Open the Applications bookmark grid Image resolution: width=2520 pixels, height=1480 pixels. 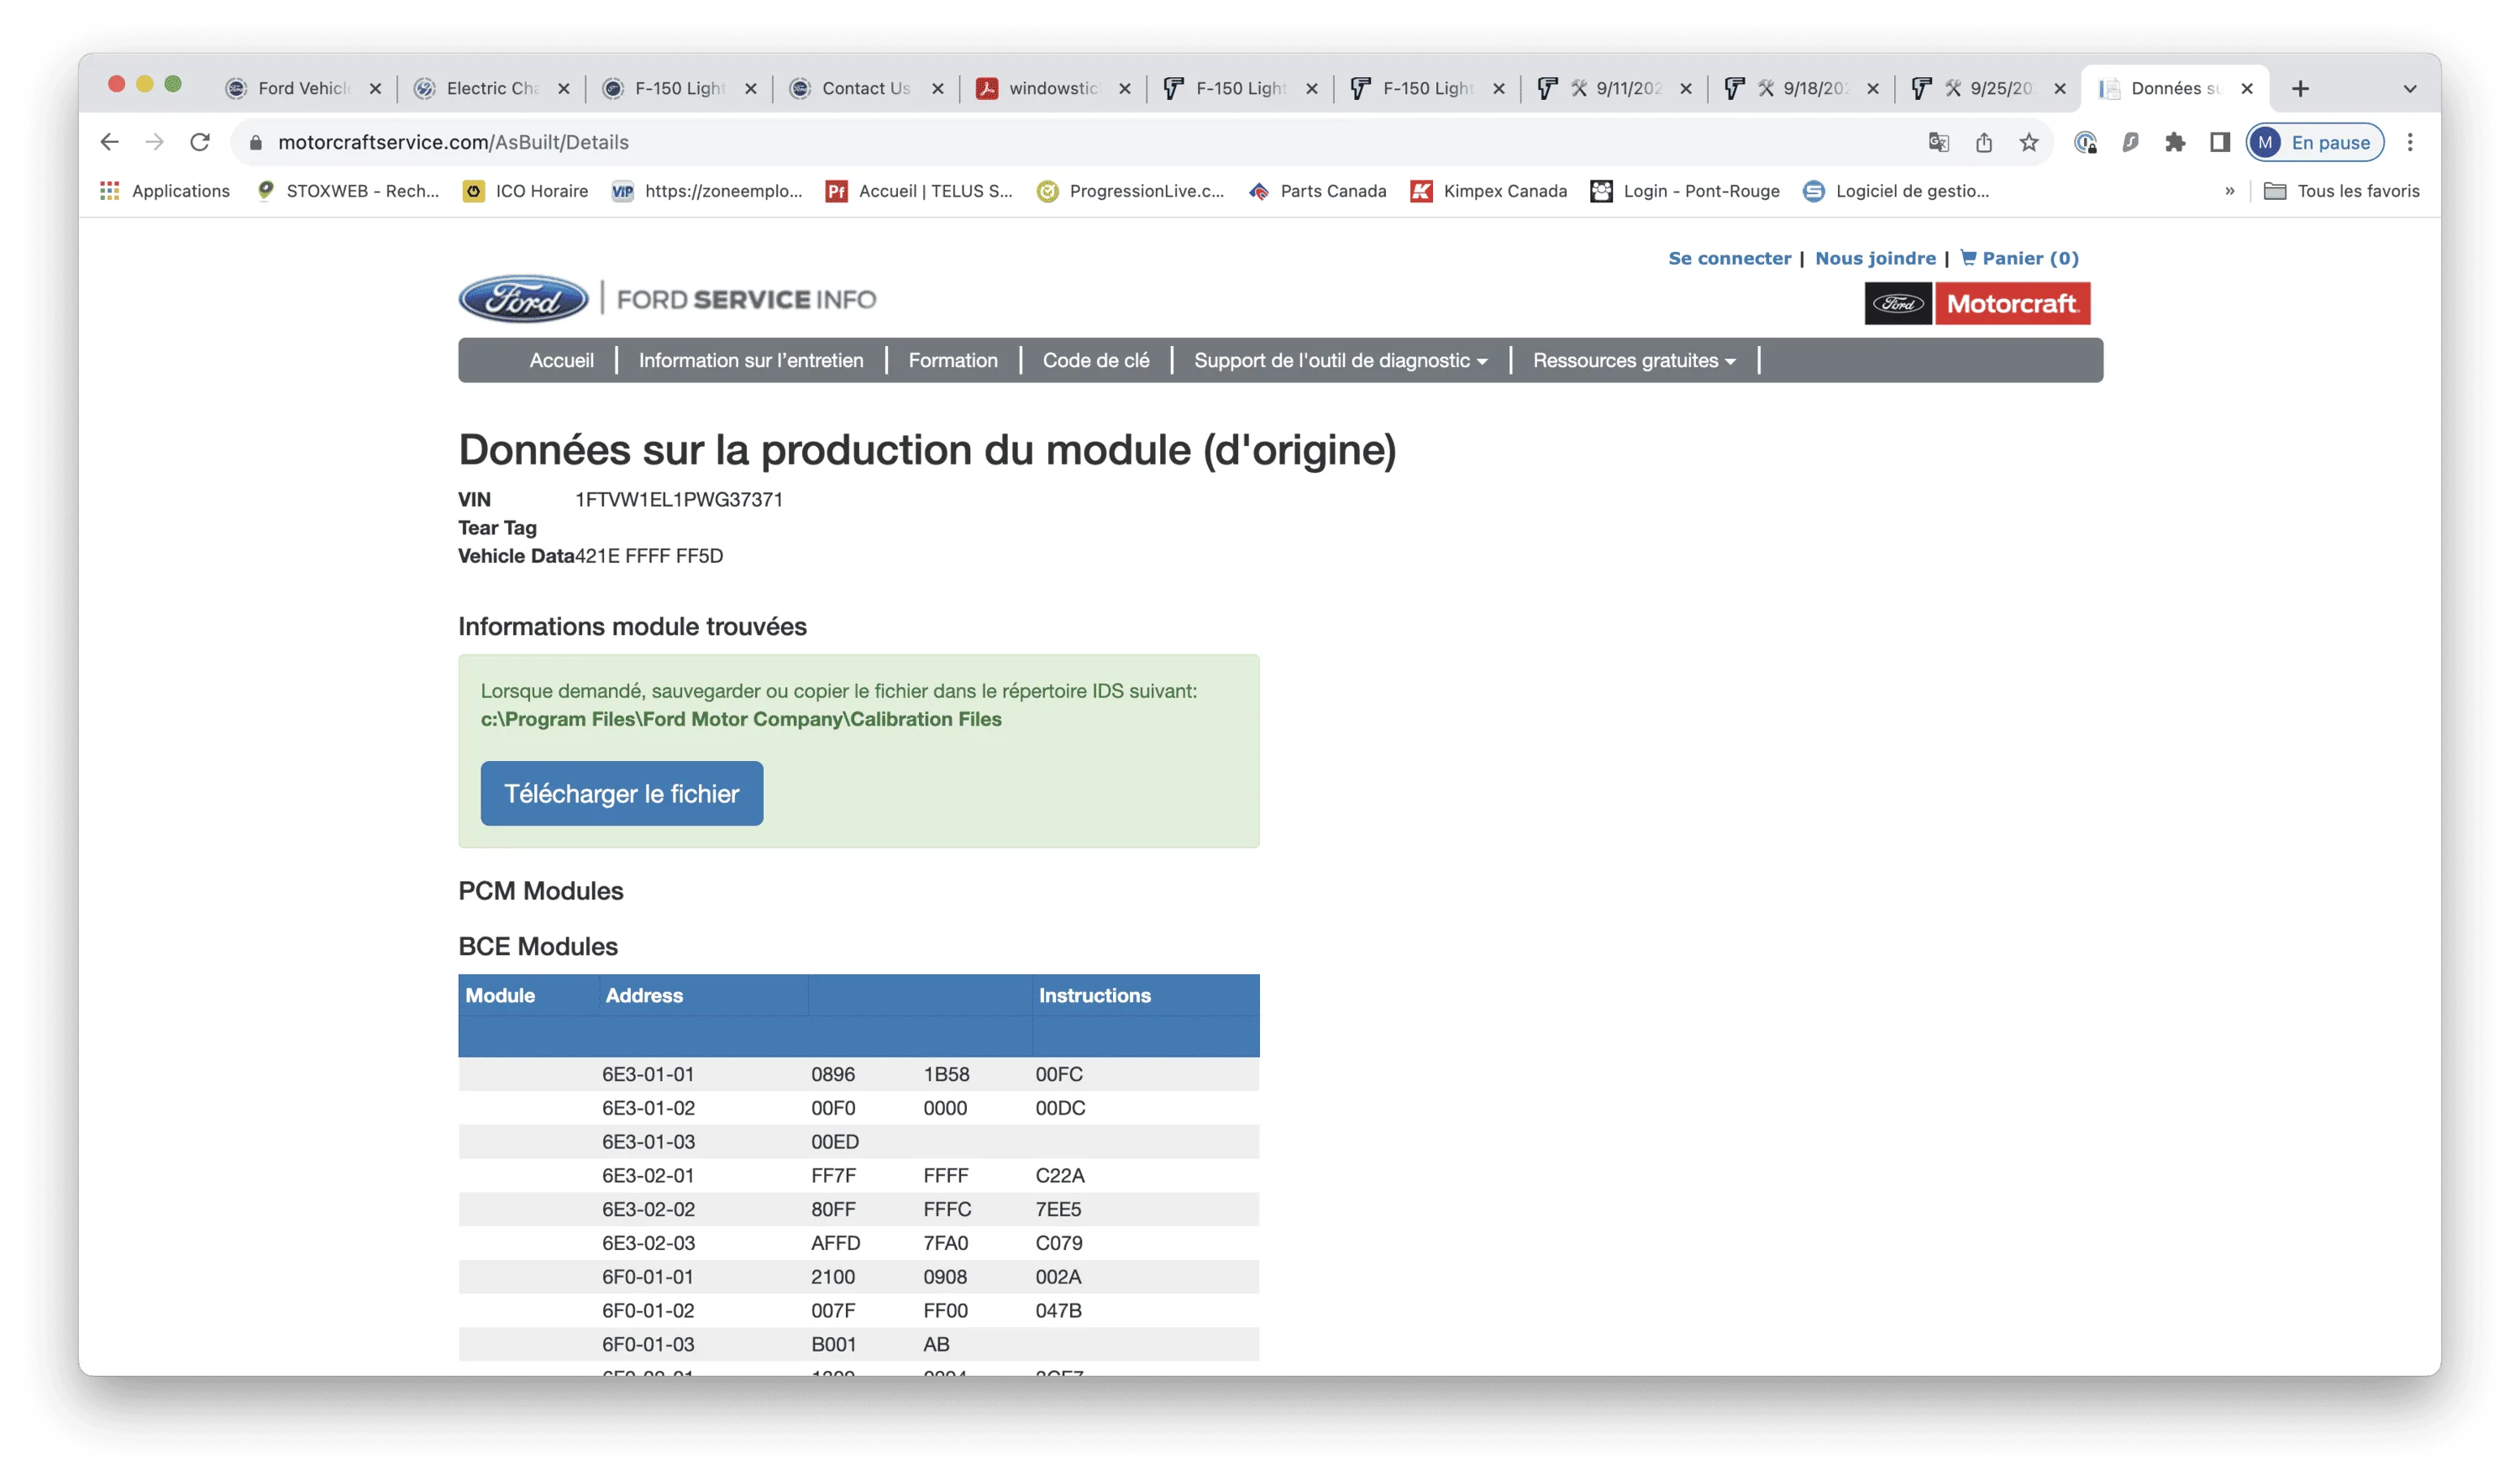tap(165, 191)
